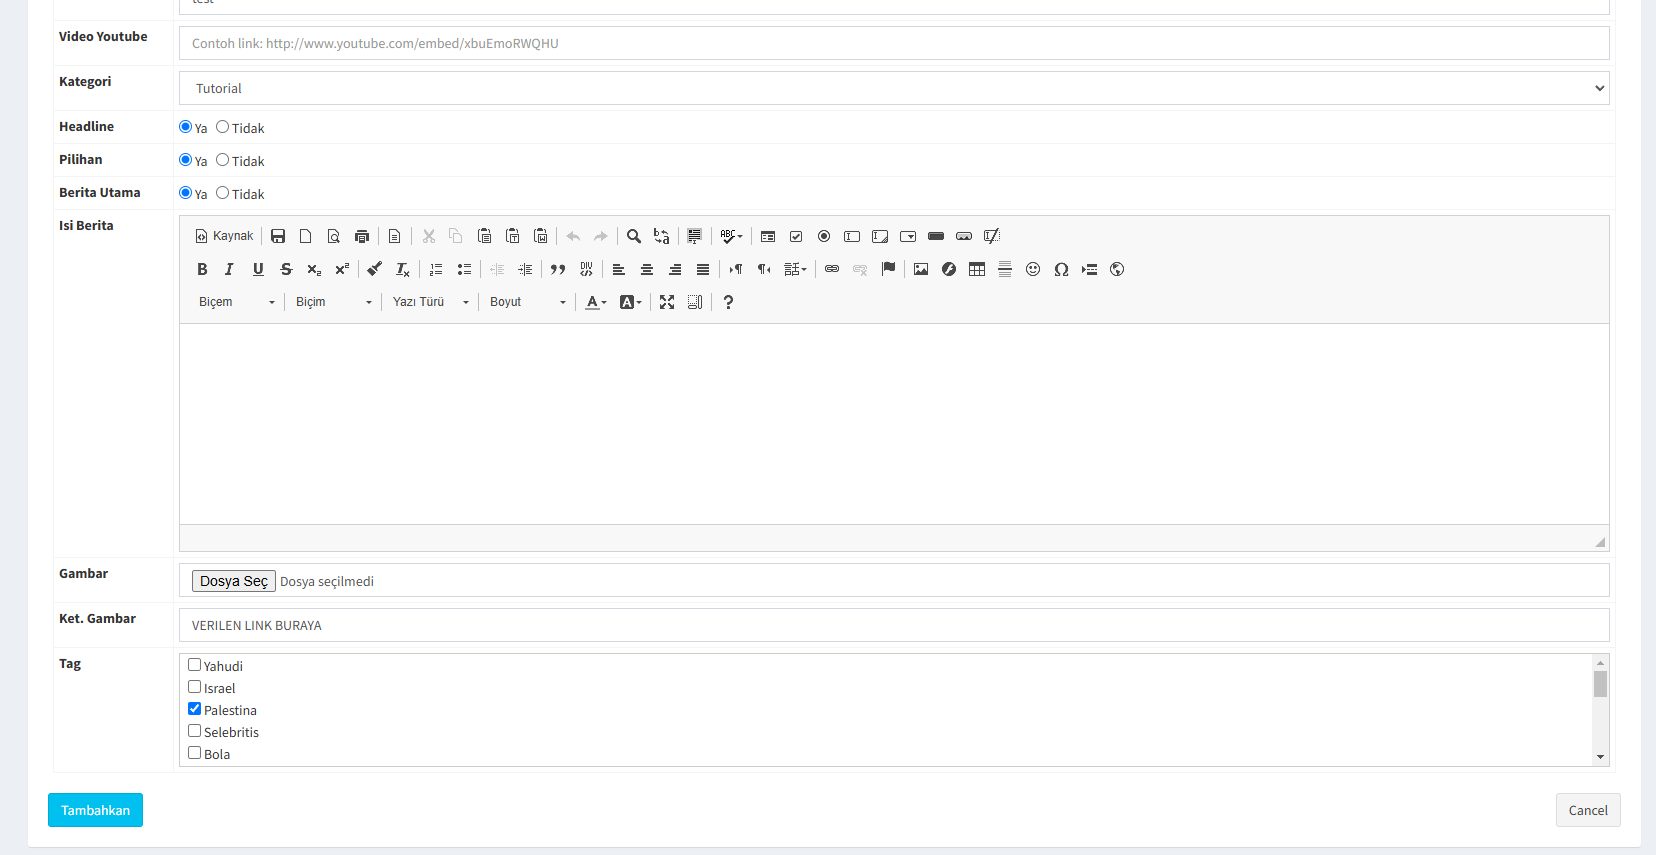Open the Preview document icon
1656x855 pixels.
pyautogui.click(x=334, y=236)
